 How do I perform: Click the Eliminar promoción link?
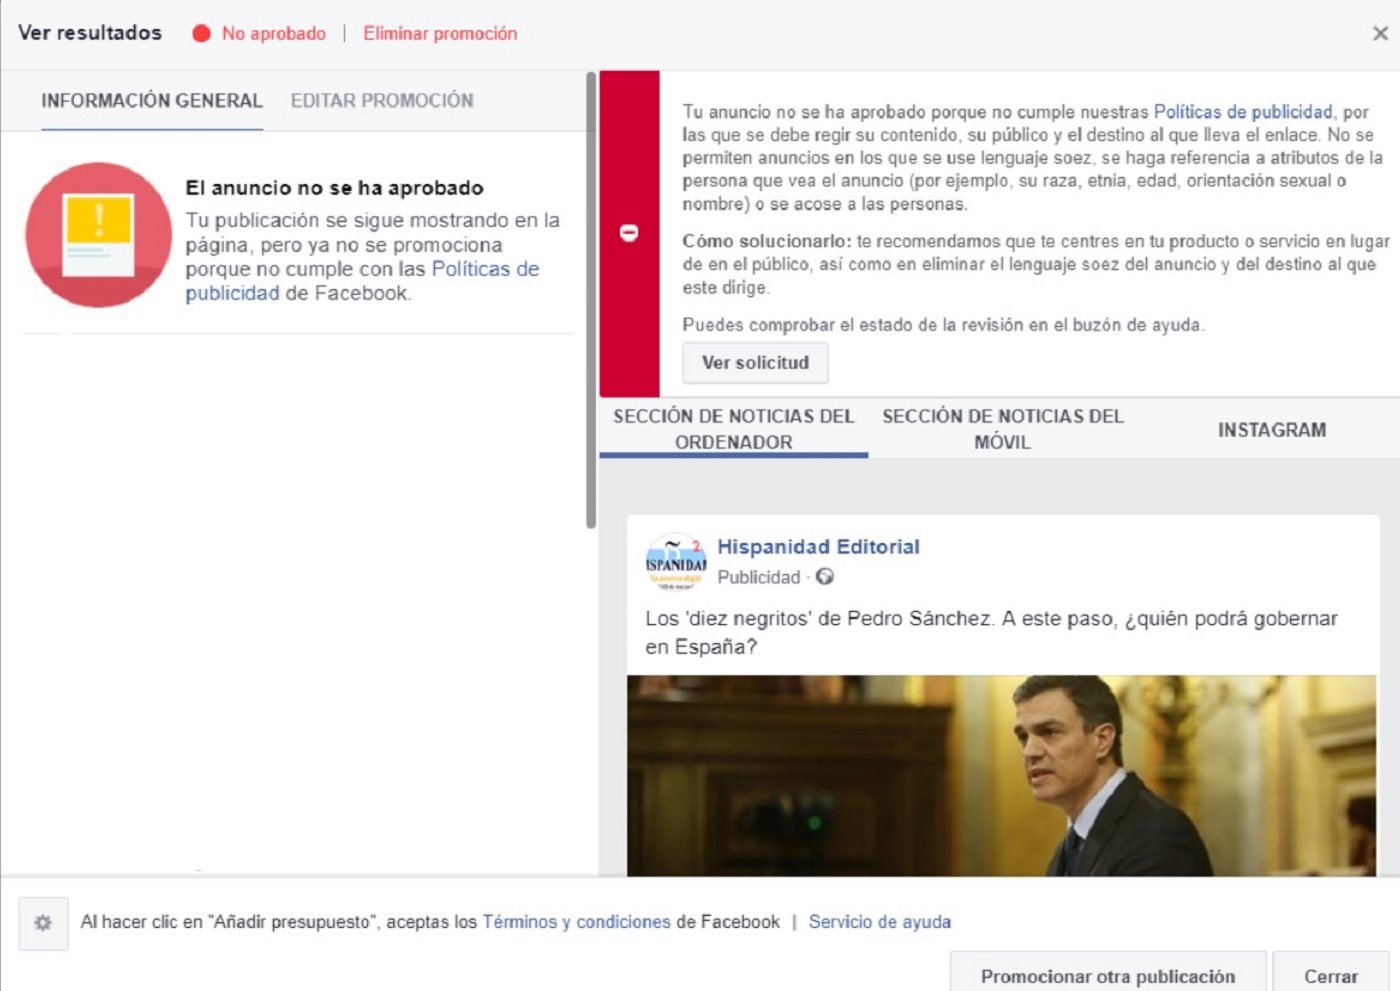click(x=440, y=34)
